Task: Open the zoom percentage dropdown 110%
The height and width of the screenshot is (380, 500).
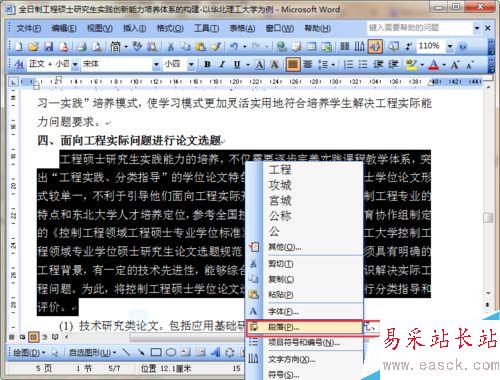Action: [x=450, y=46]
